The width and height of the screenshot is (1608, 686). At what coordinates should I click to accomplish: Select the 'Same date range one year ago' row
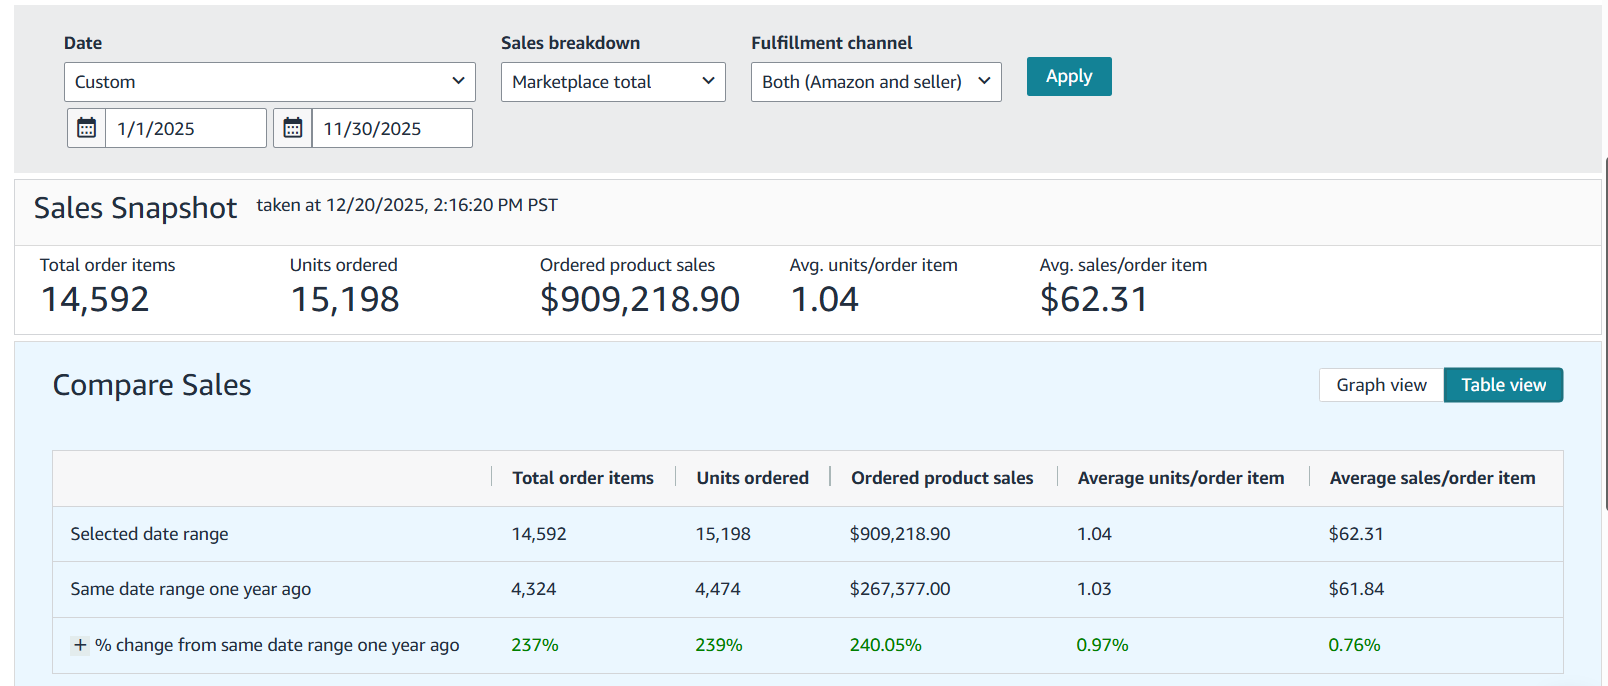click(x=190, y=589)
